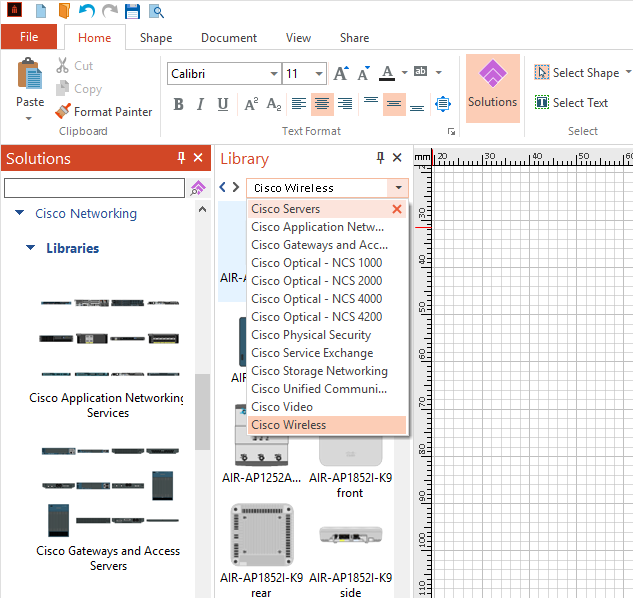The height and width of the screenshot is (598, 633).
Task: Click the Undo arrow icon
Action: pos(87,12)
